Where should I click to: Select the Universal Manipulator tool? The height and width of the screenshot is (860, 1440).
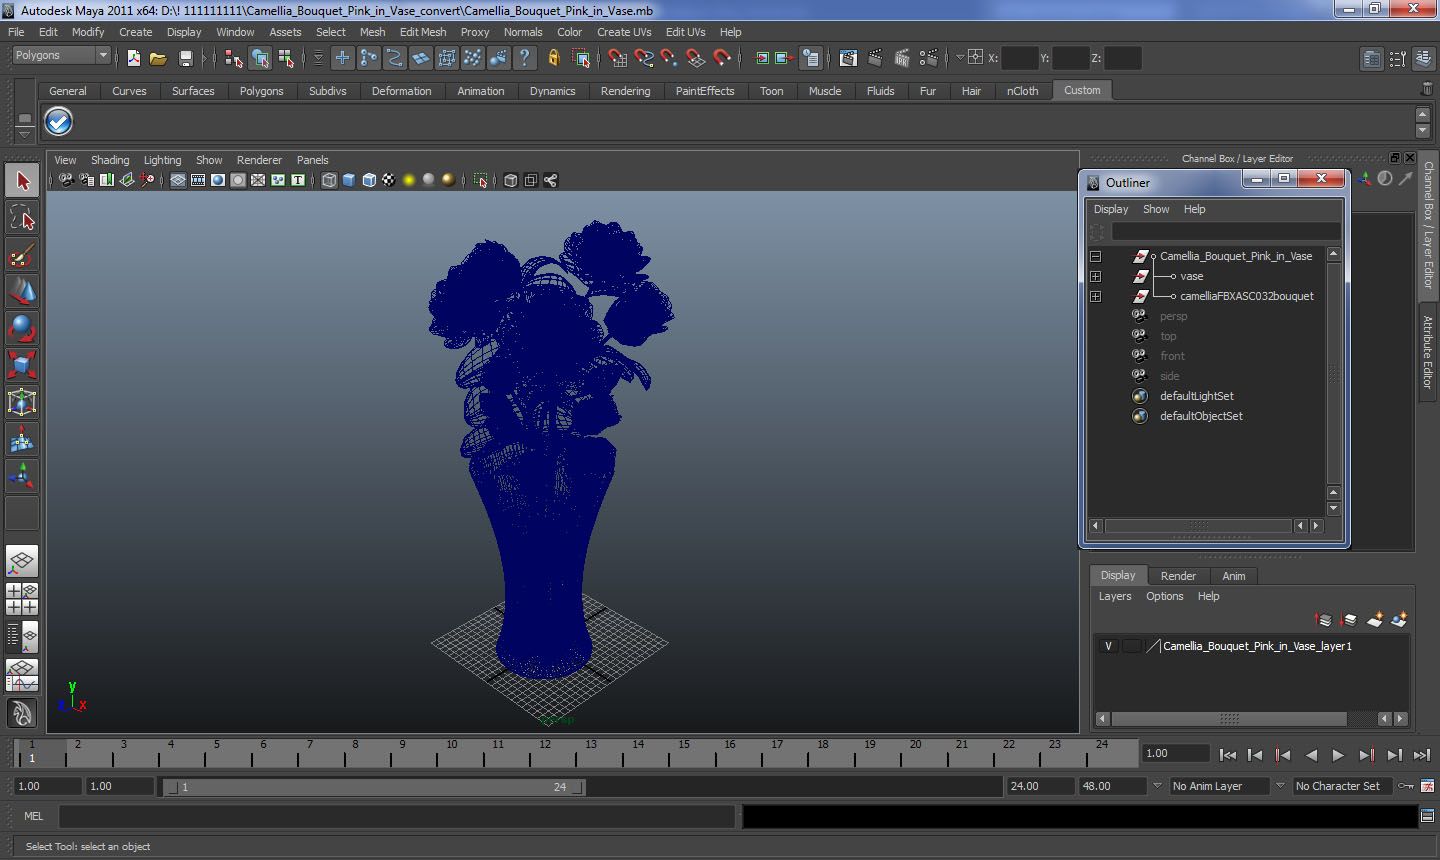22,402
